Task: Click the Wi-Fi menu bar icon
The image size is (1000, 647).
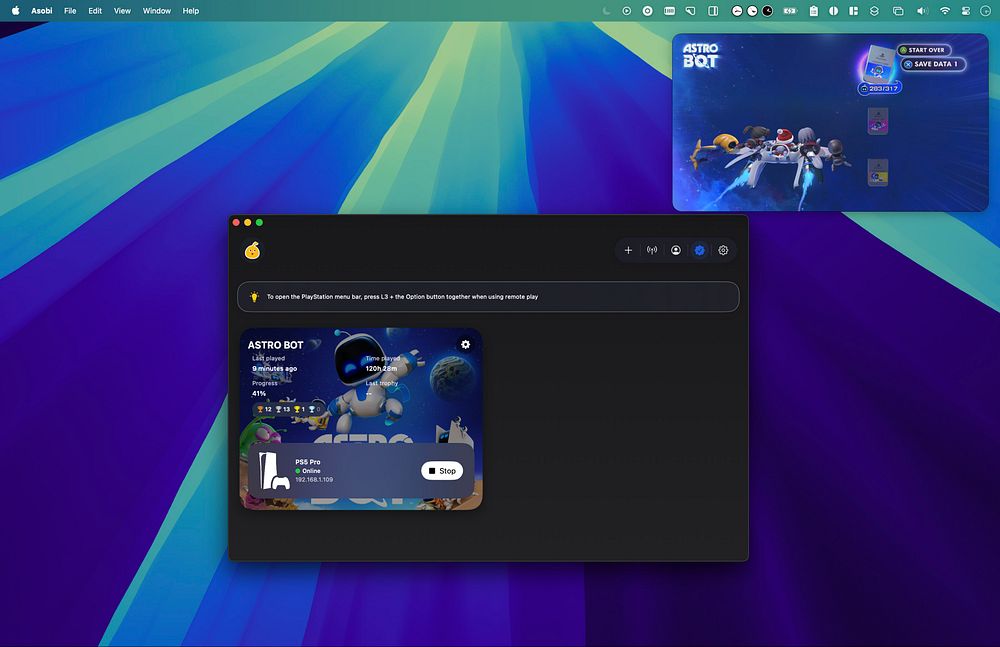Action: (x=945, y=11)
